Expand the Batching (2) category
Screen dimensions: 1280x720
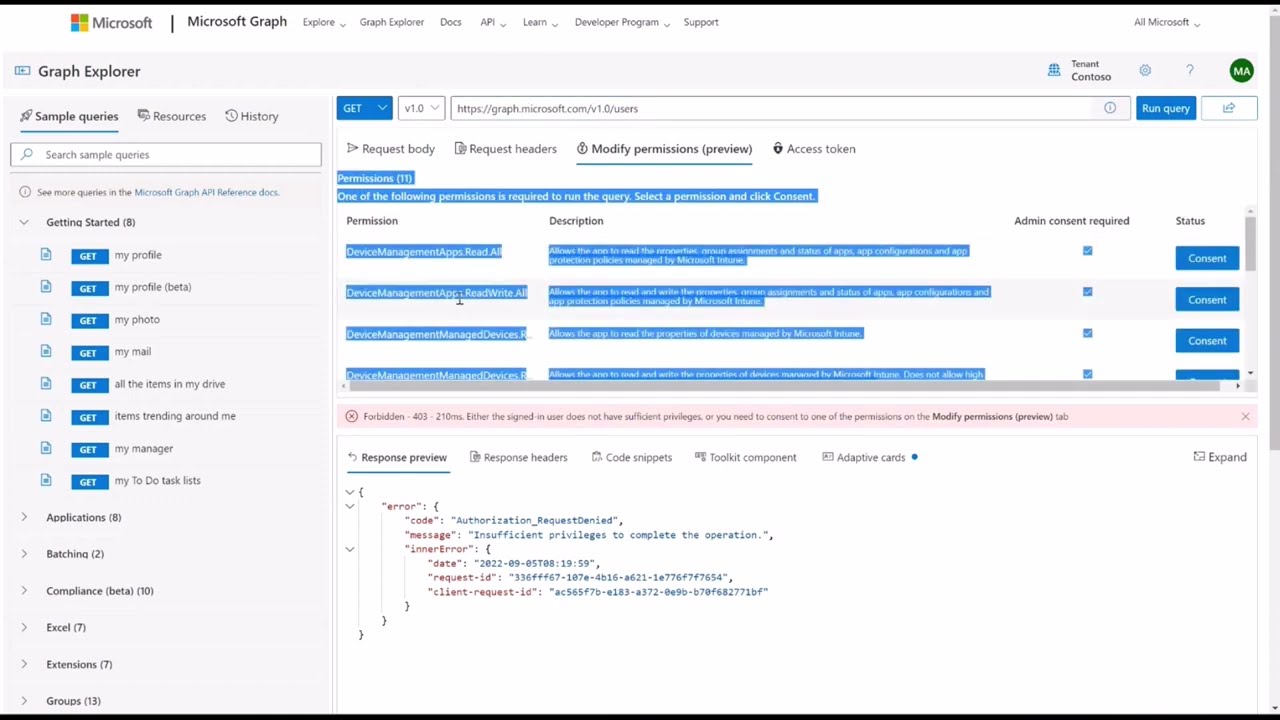(24, 554)
